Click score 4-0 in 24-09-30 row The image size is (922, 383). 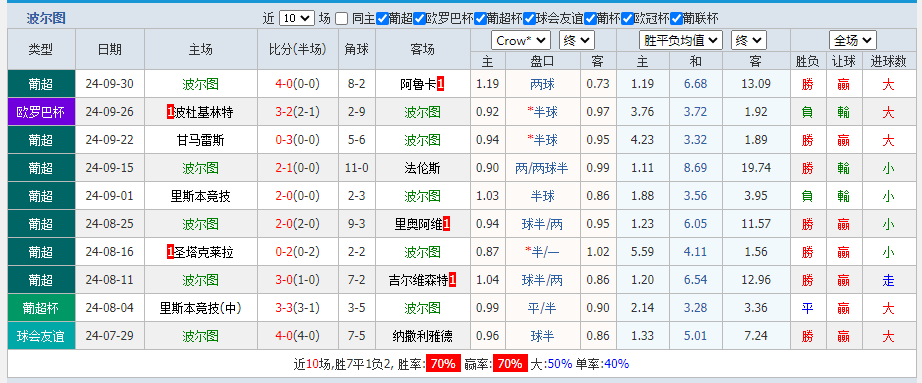(284, 84)
